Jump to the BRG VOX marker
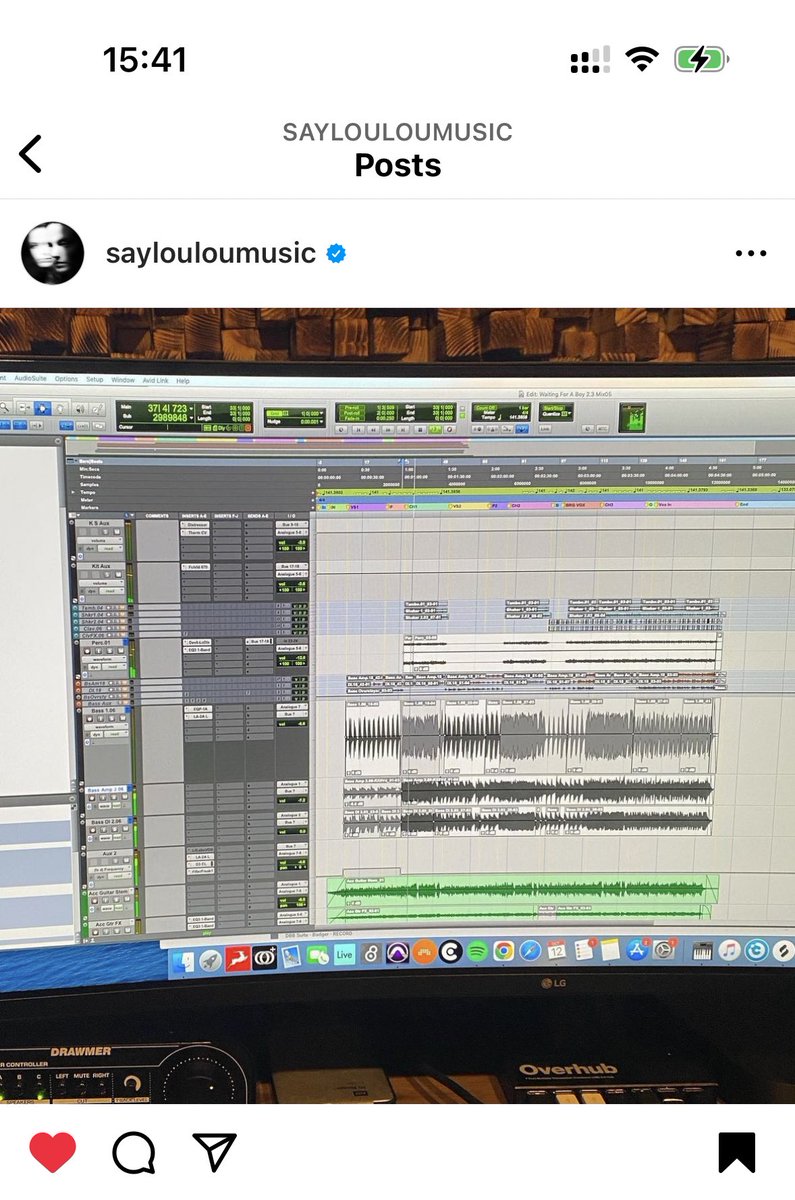 click(x=575, y=505)
